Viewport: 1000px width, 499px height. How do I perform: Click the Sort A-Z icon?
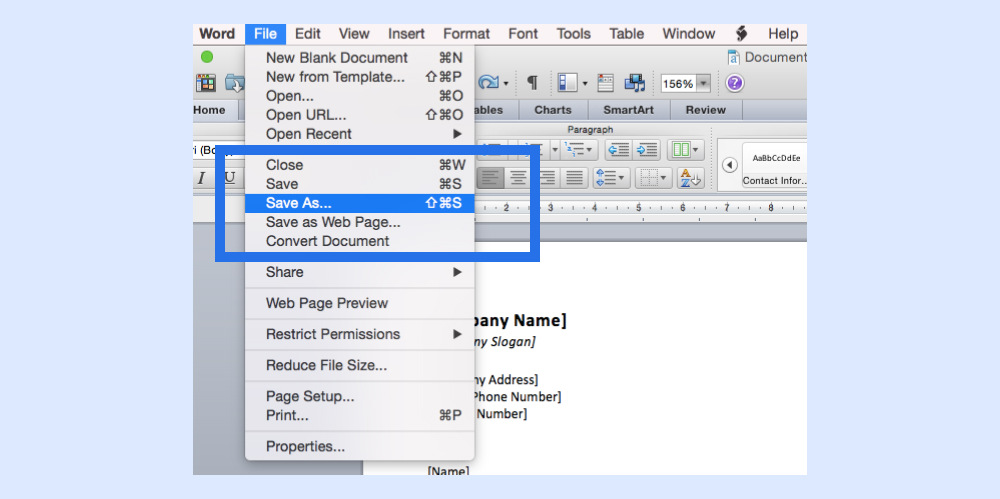point(690,178)
